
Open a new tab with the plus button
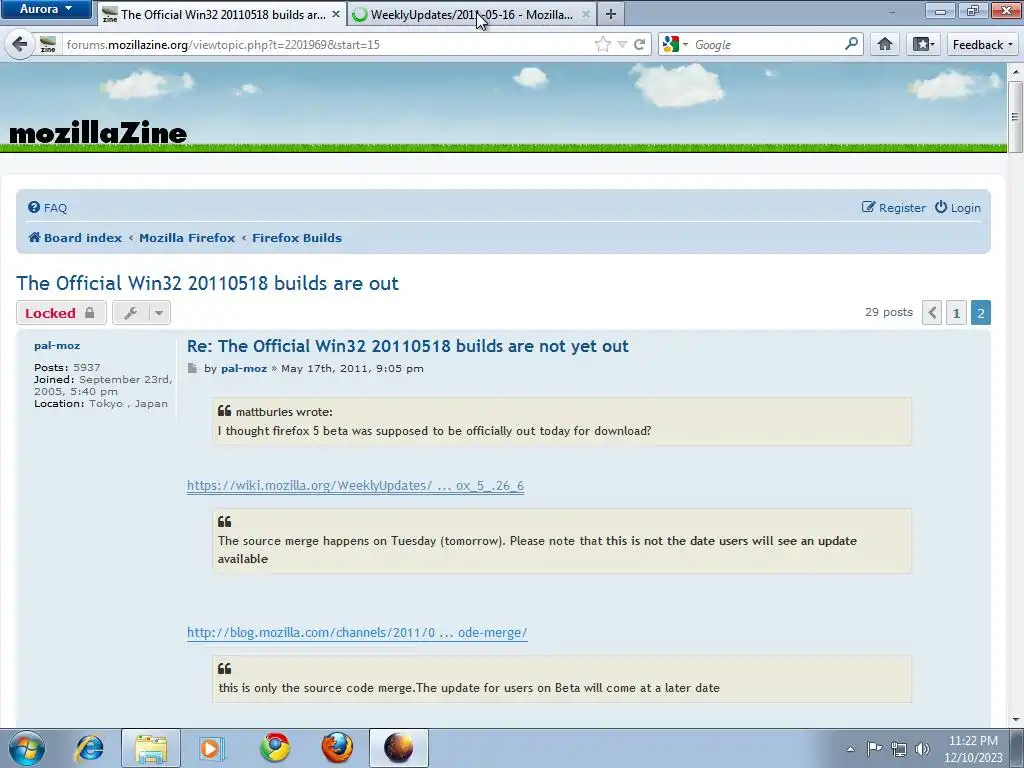pos(611,14)
